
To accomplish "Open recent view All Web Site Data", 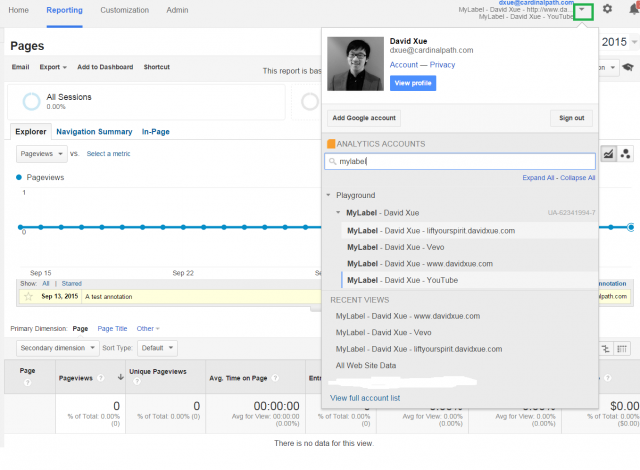I will pos(366,366).
